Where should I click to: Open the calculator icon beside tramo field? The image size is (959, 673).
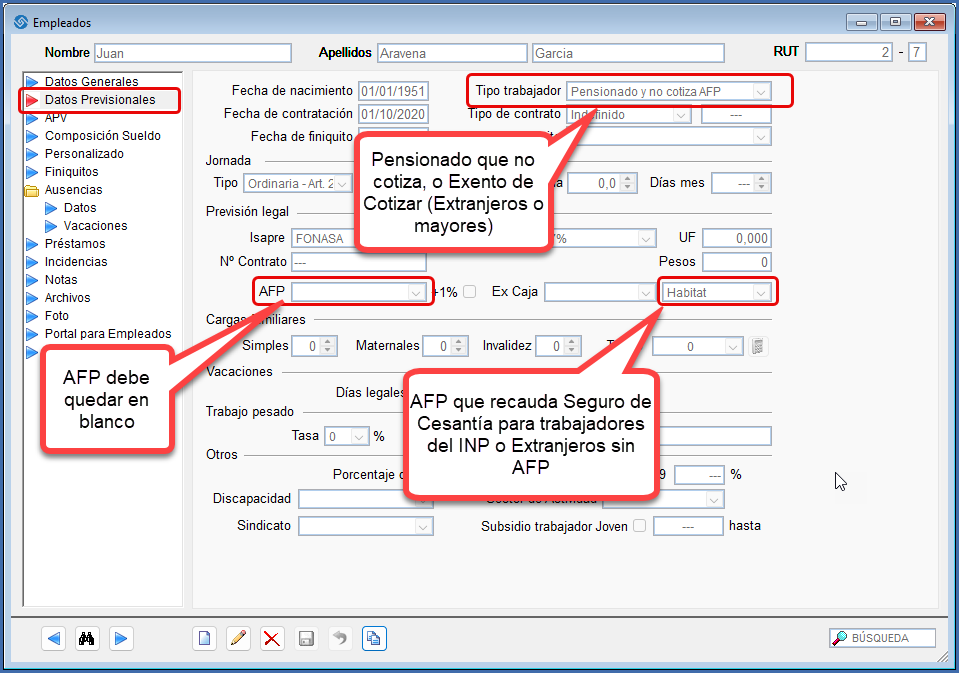758,347
